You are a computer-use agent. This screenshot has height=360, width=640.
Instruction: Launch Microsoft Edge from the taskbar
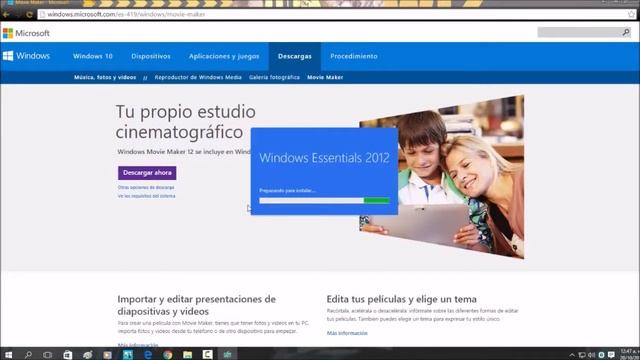pos(148,355)
